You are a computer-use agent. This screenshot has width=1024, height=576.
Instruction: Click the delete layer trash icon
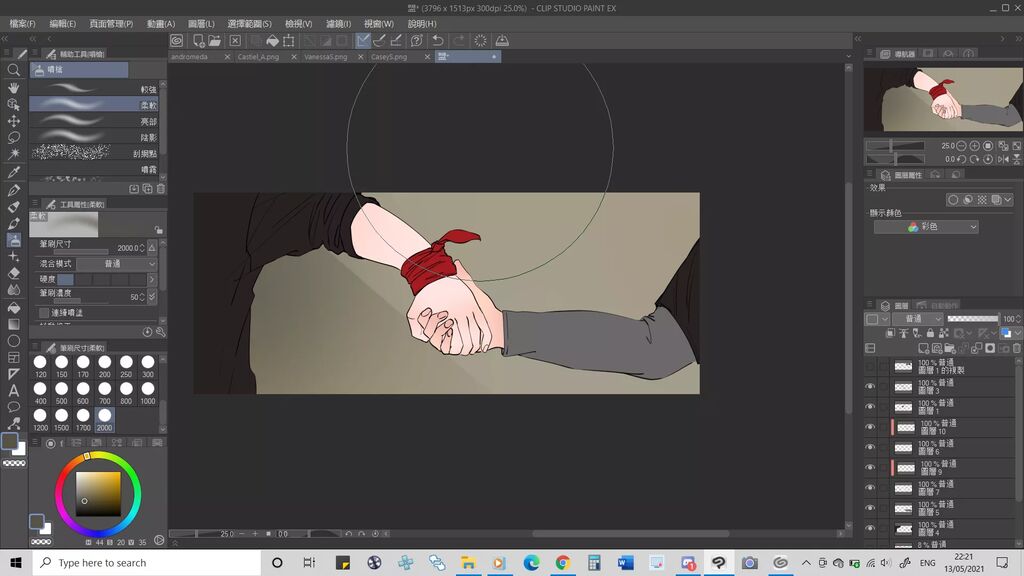tap(1016, 348)
